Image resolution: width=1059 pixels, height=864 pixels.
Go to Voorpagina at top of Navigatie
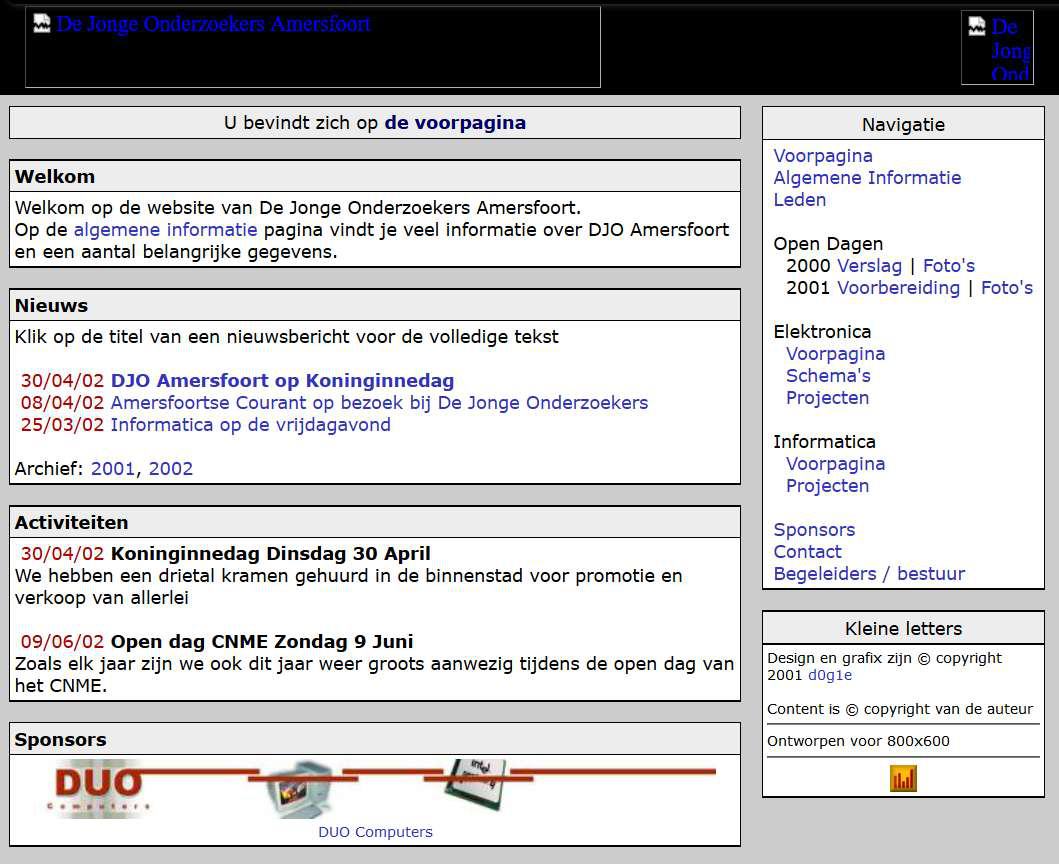[823, 156]
